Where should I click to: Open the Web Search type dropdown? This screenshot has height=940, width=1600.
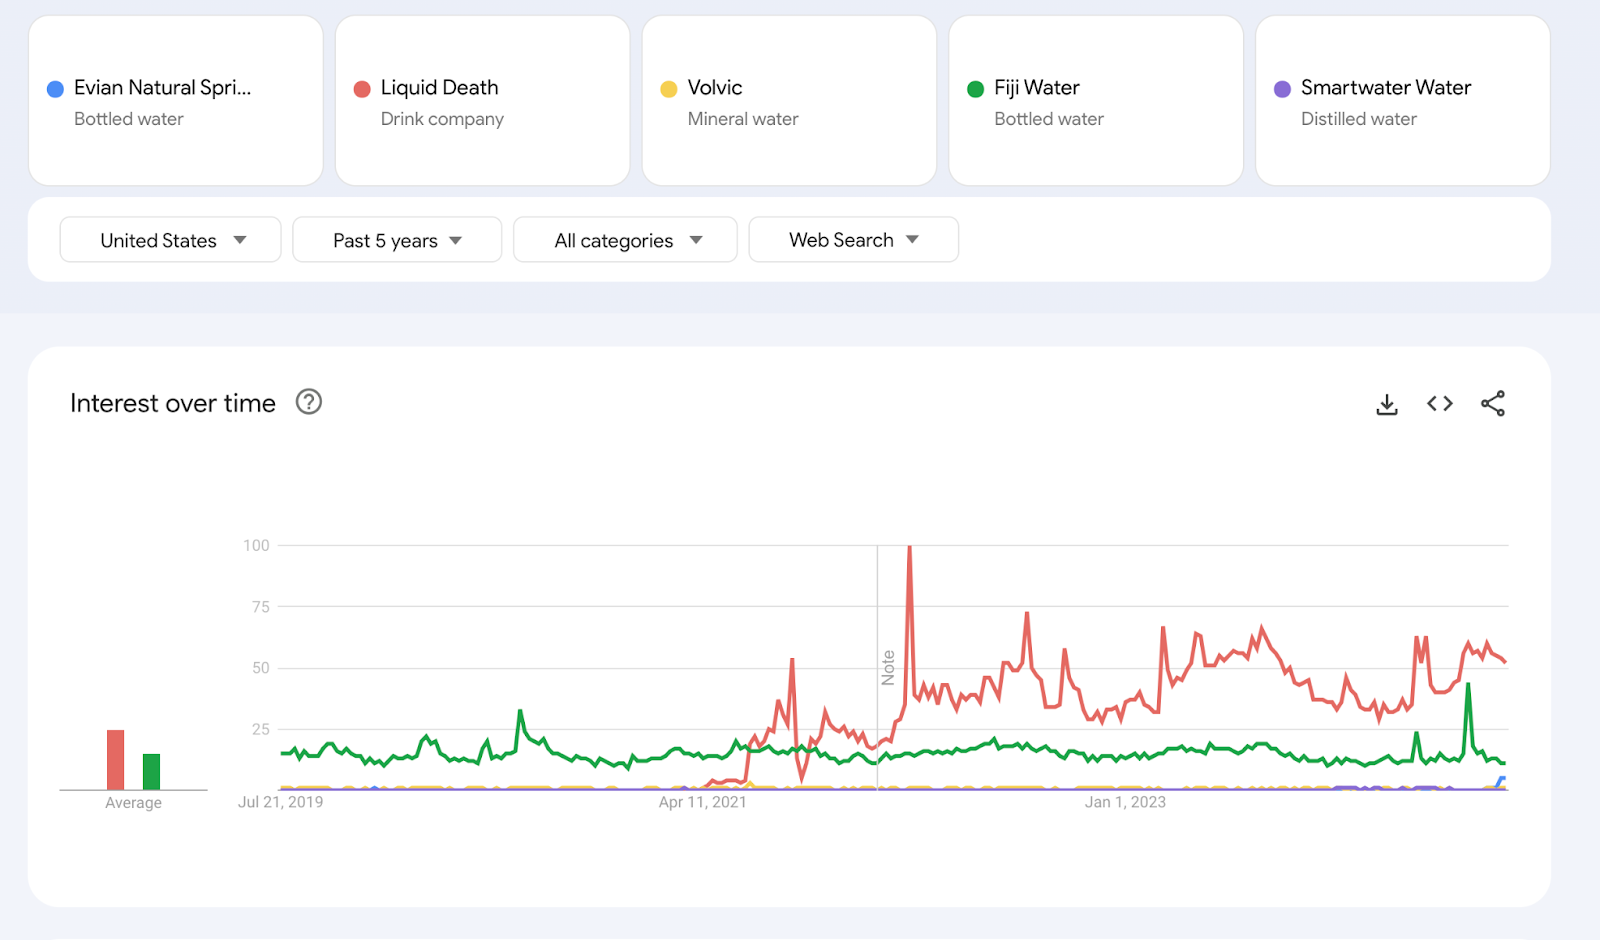point(853,240)
